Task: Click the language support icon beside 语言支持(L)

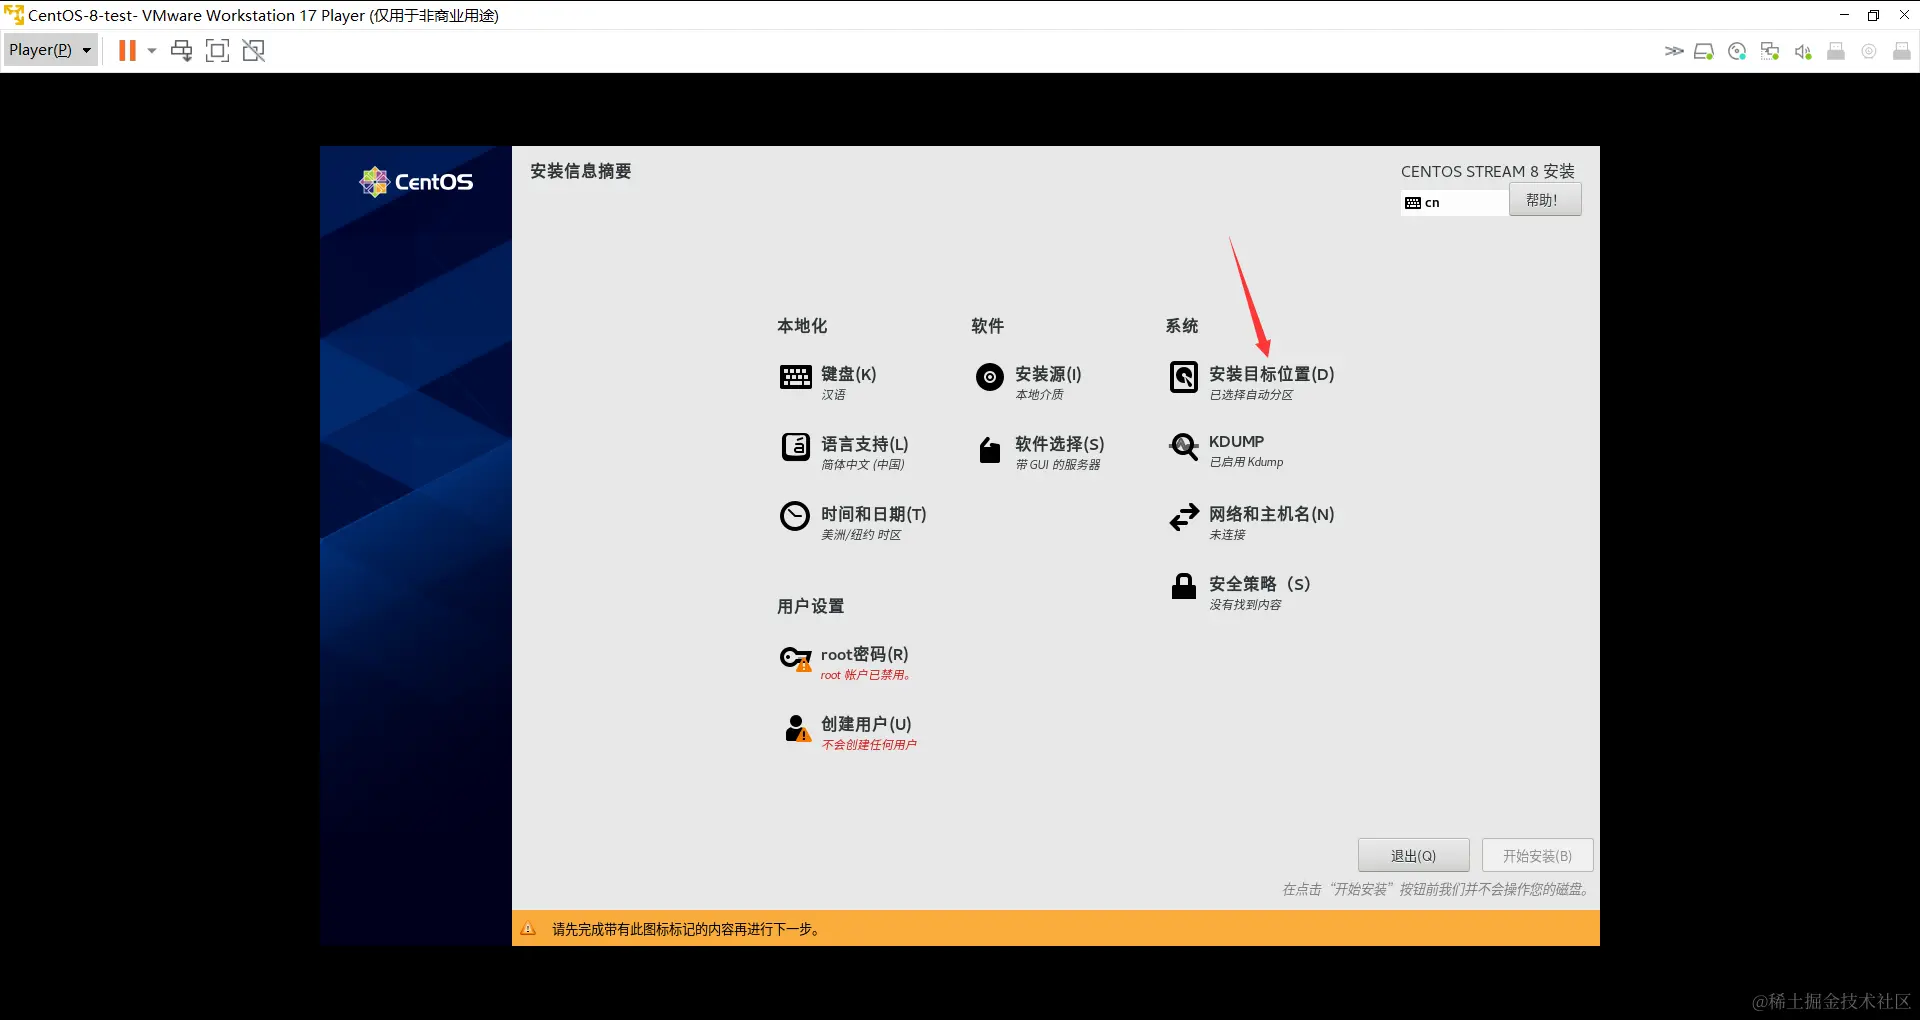Action: coord(796,446)
